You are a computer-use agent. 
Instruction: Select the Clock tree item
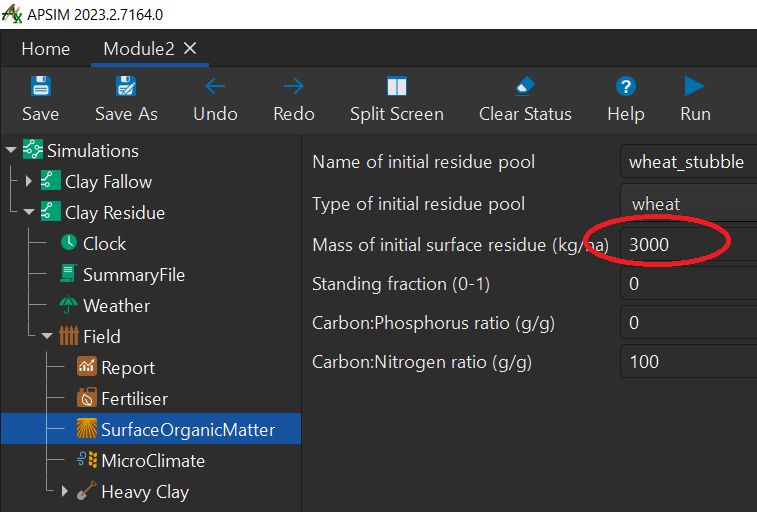pos(104,244)
